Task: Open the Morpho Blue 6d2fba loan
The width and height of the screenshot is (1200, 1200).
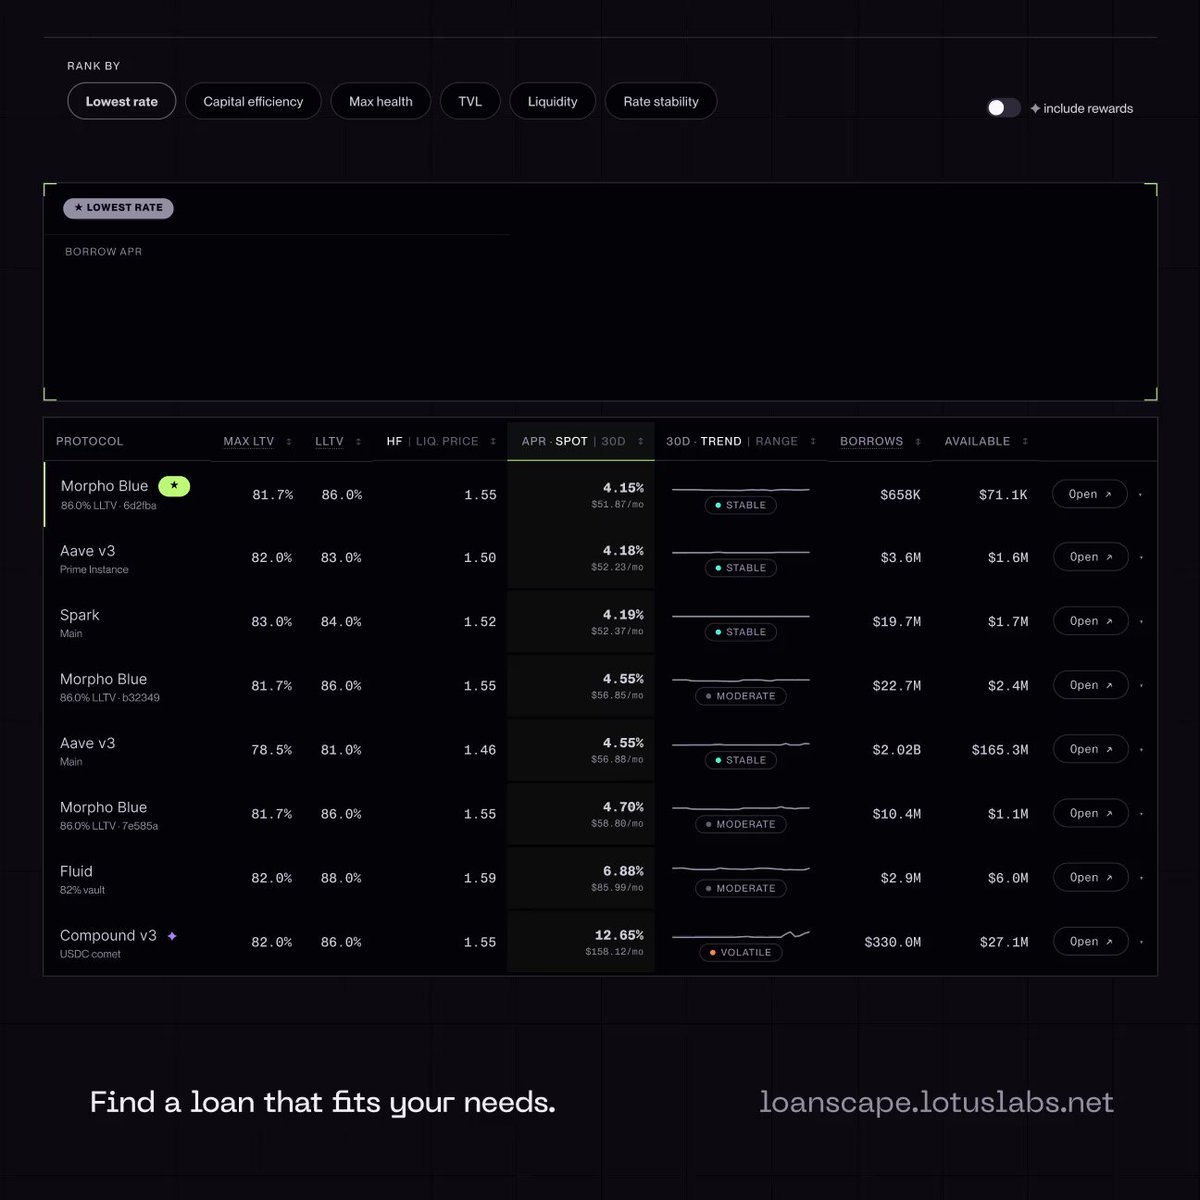Action: pyautogui.click(x=1090, y=494)
